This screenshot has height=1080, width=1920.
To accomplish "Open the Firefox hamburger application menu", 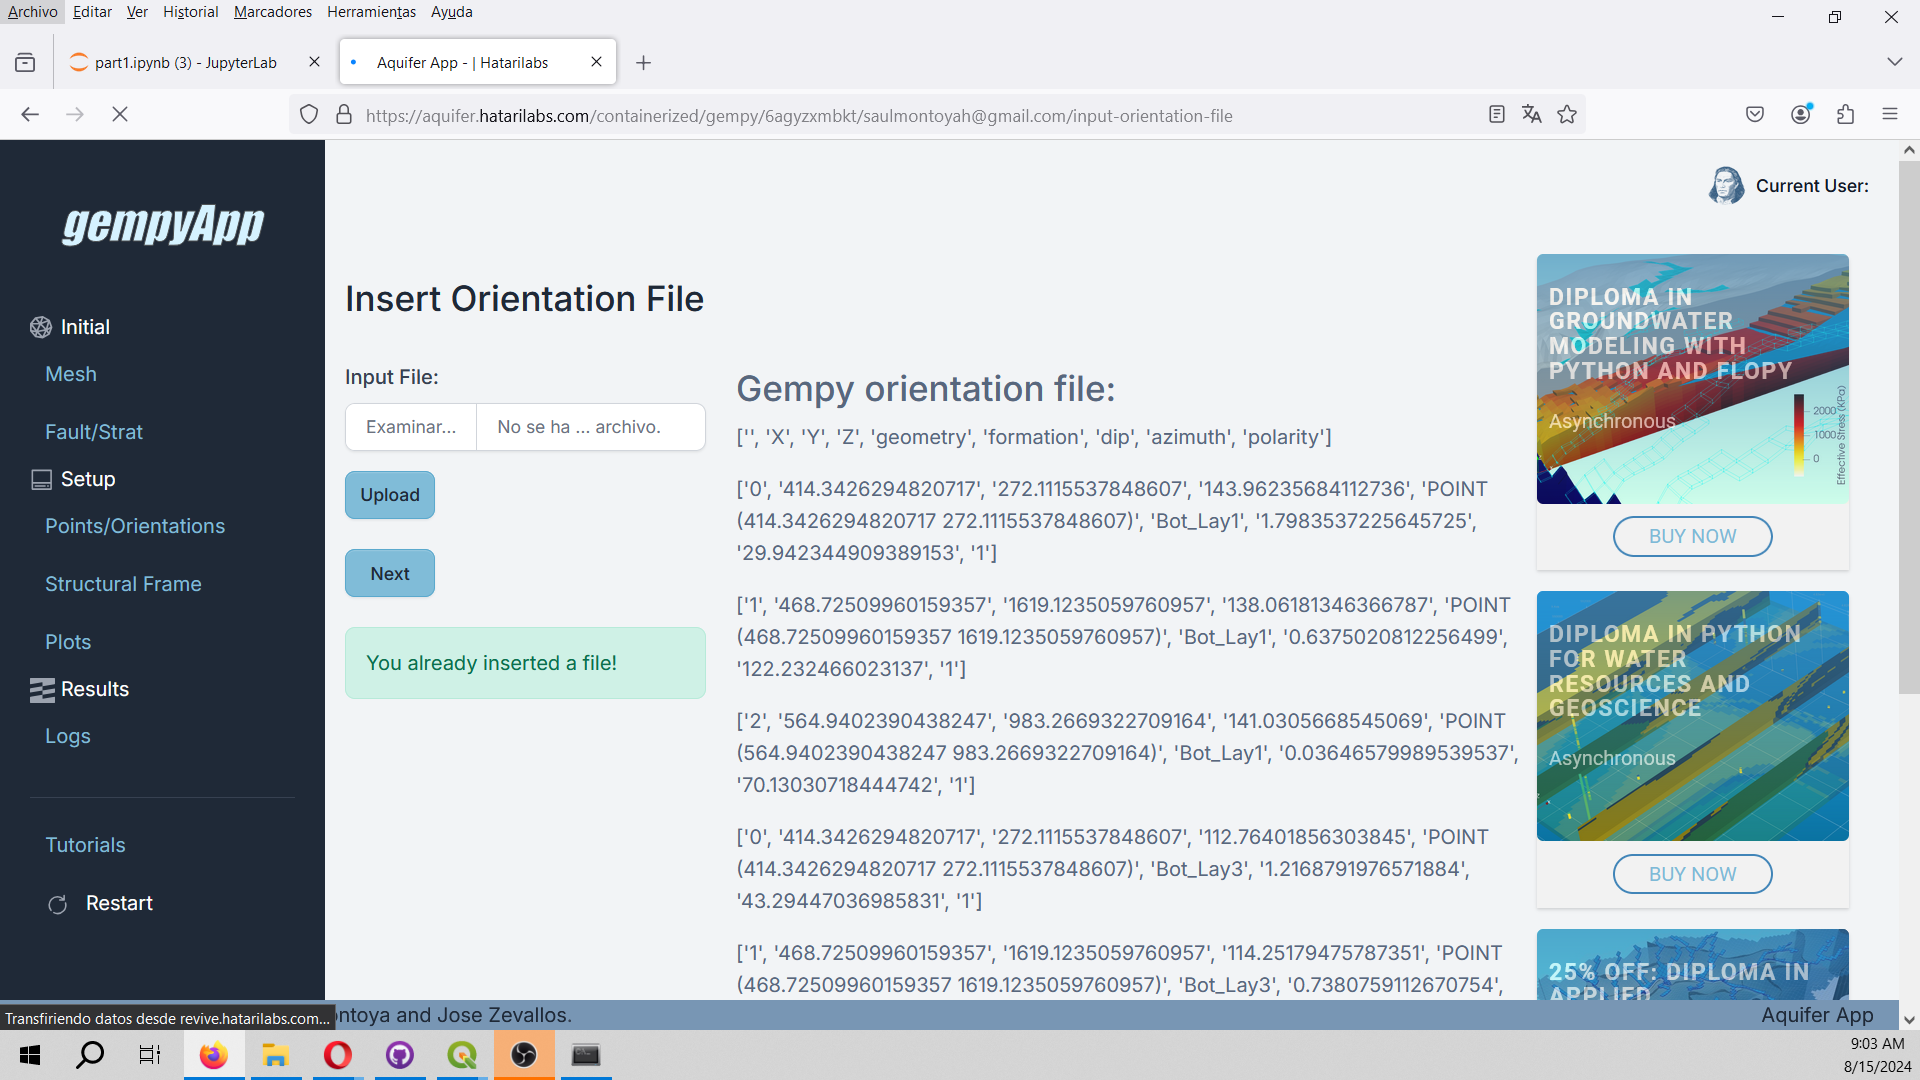I will pos(1890,115).
